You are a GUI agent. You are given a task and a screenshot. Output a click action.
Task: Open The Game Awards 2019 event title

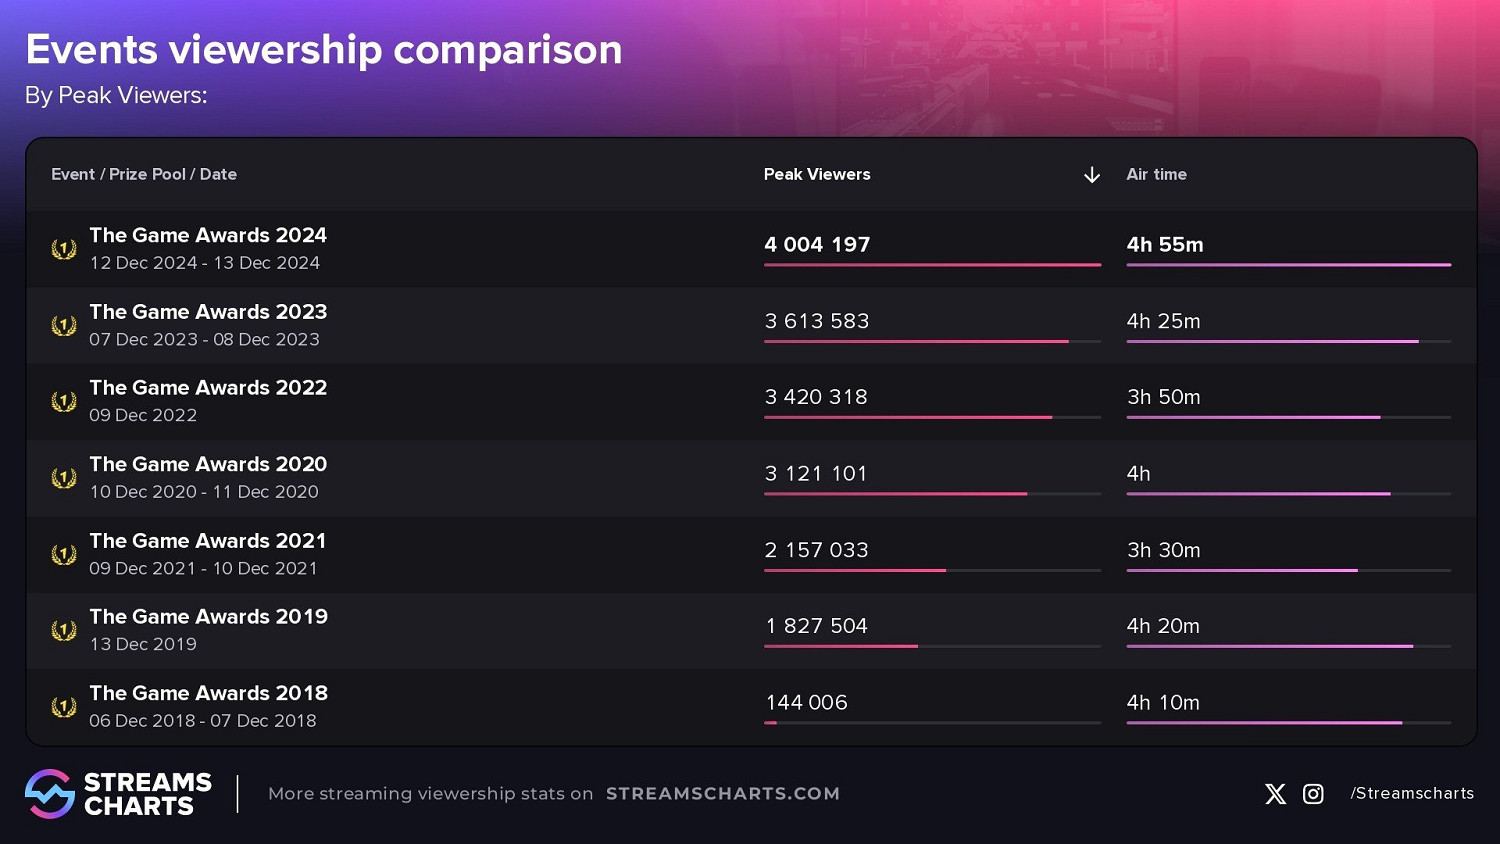(x=208, y=617)
